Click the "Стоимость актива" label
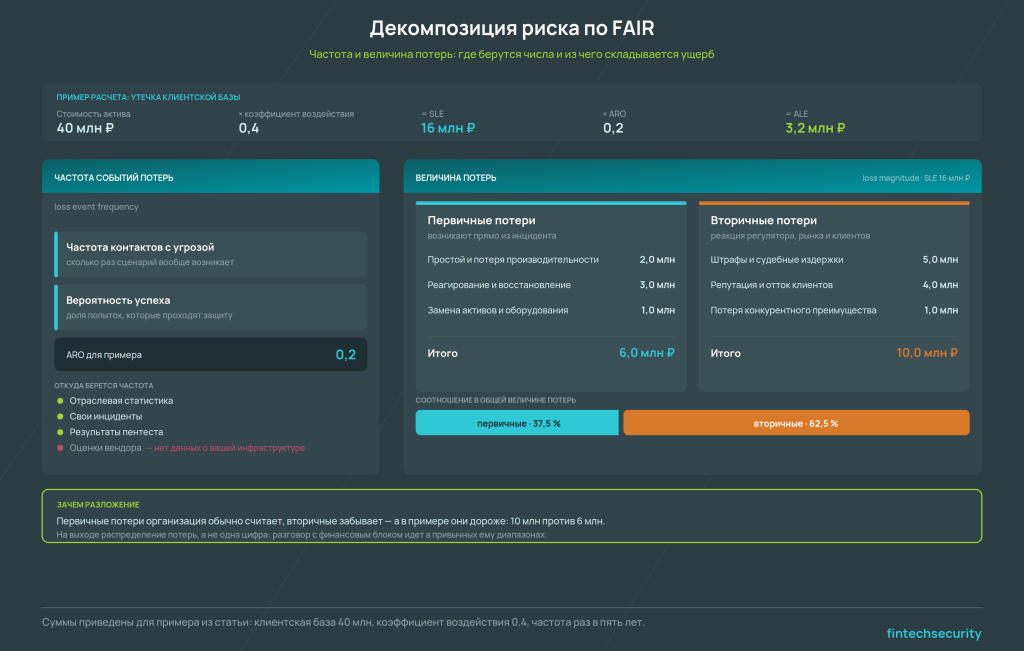1024x651 pixels. tap(93, 114)
